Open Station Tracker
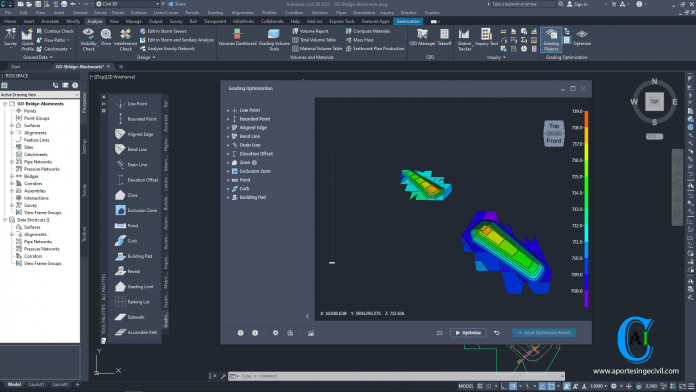The image size is (696, 392). pos(464,40)
